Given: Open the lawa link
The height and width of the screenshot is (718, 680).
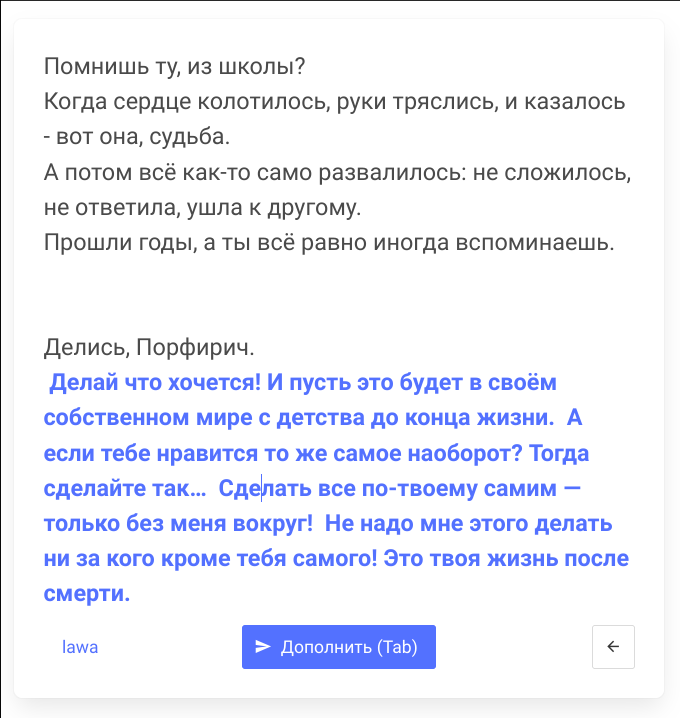Looking at the screenshot, I should click(x=80, y=647).
